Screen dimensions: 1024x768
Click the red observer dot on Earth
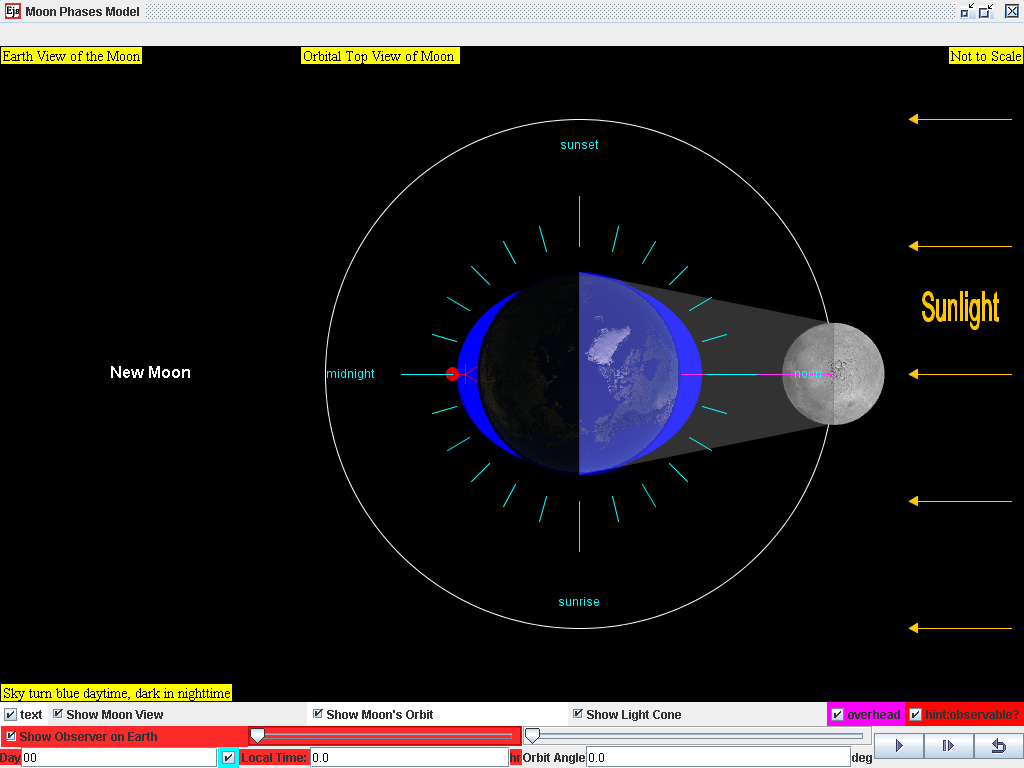452,374
